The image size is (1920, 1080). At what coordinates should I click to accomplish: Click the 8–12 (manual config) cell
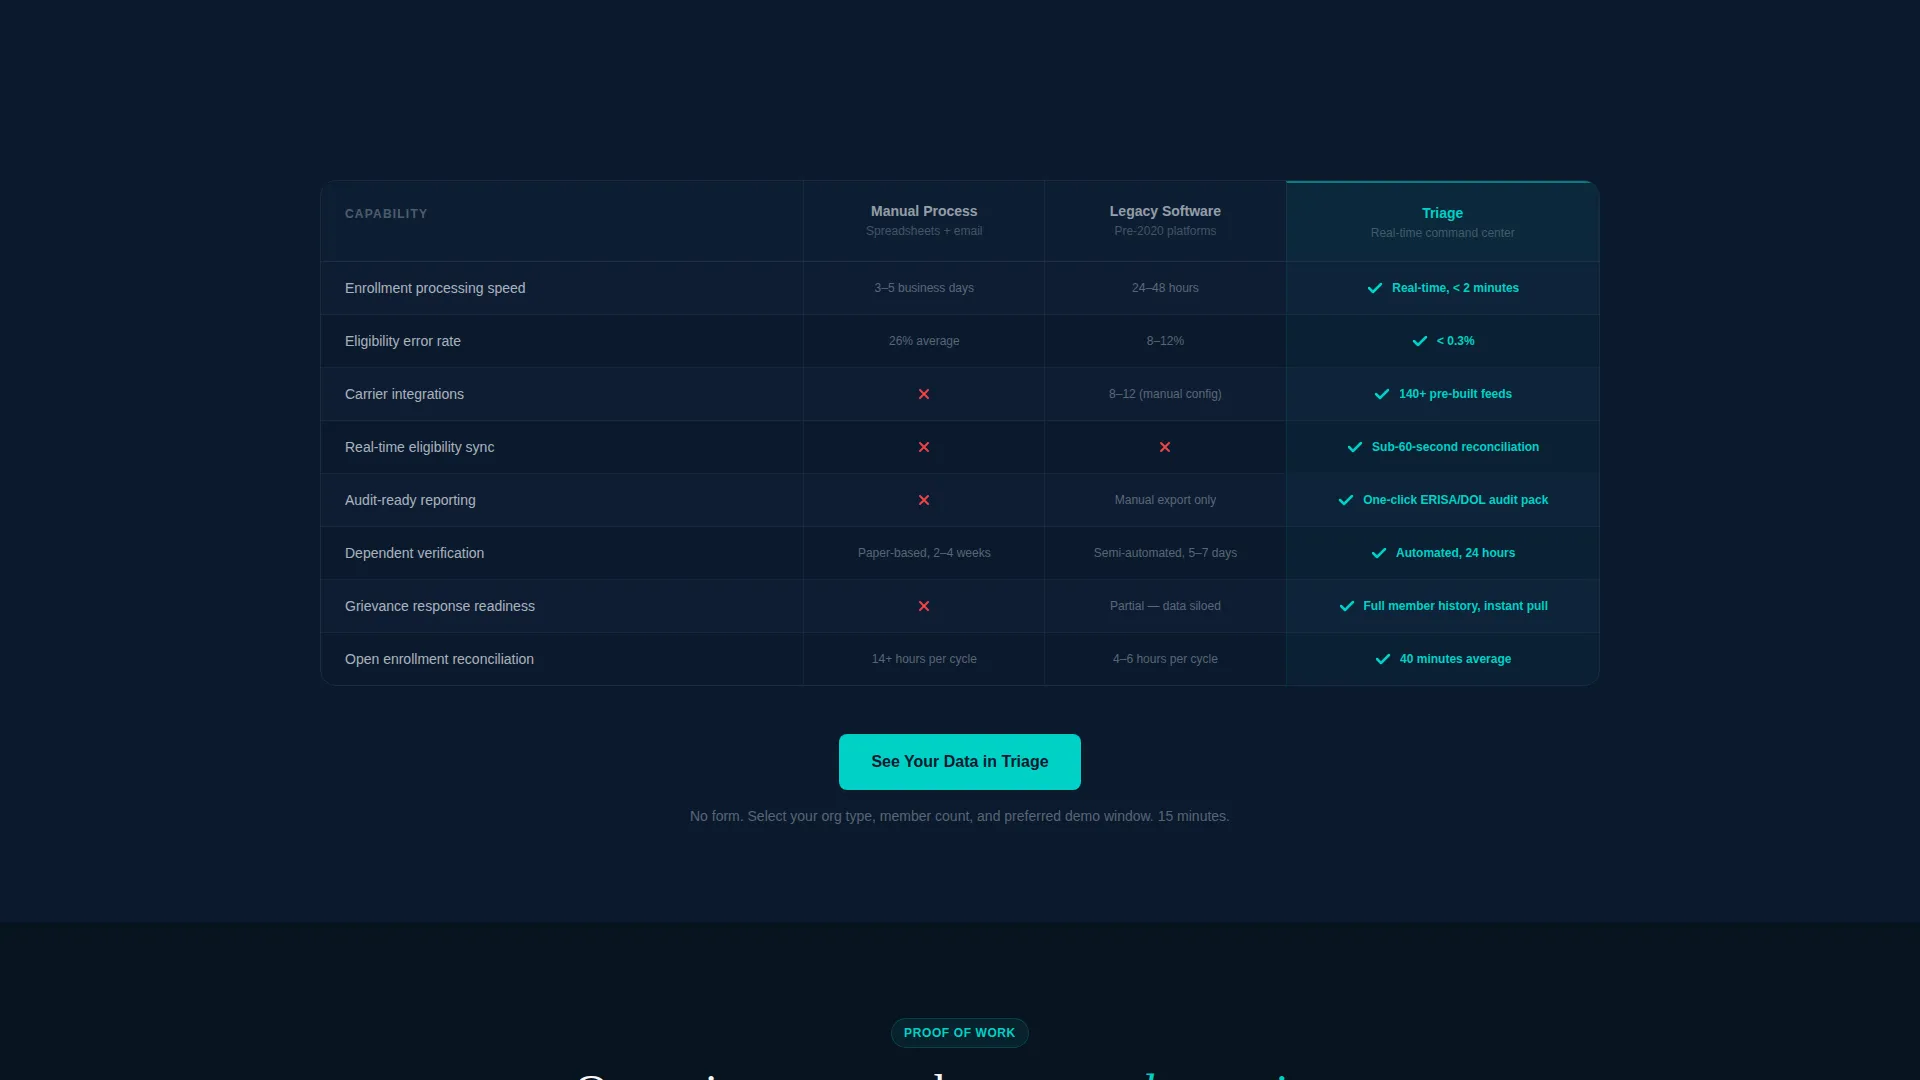coord(1165,394)
